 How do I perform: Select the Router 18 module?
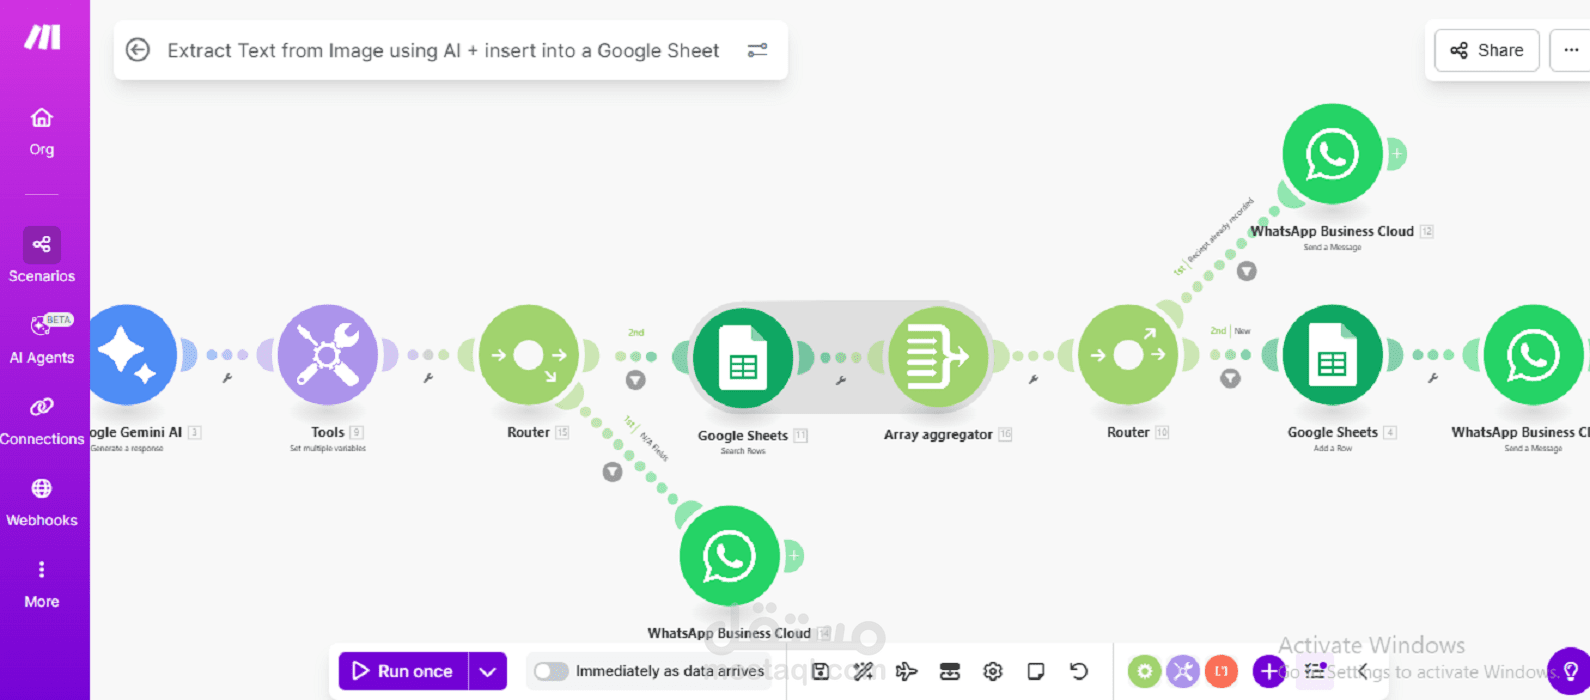coord(1128,355)
